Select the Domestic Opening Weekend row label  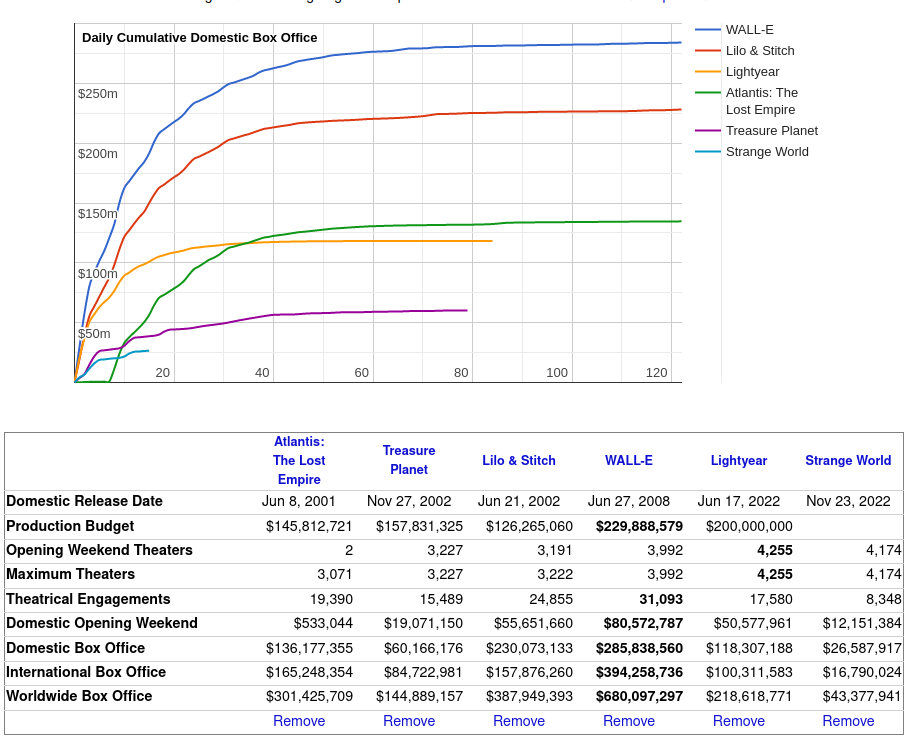point(102,623)
